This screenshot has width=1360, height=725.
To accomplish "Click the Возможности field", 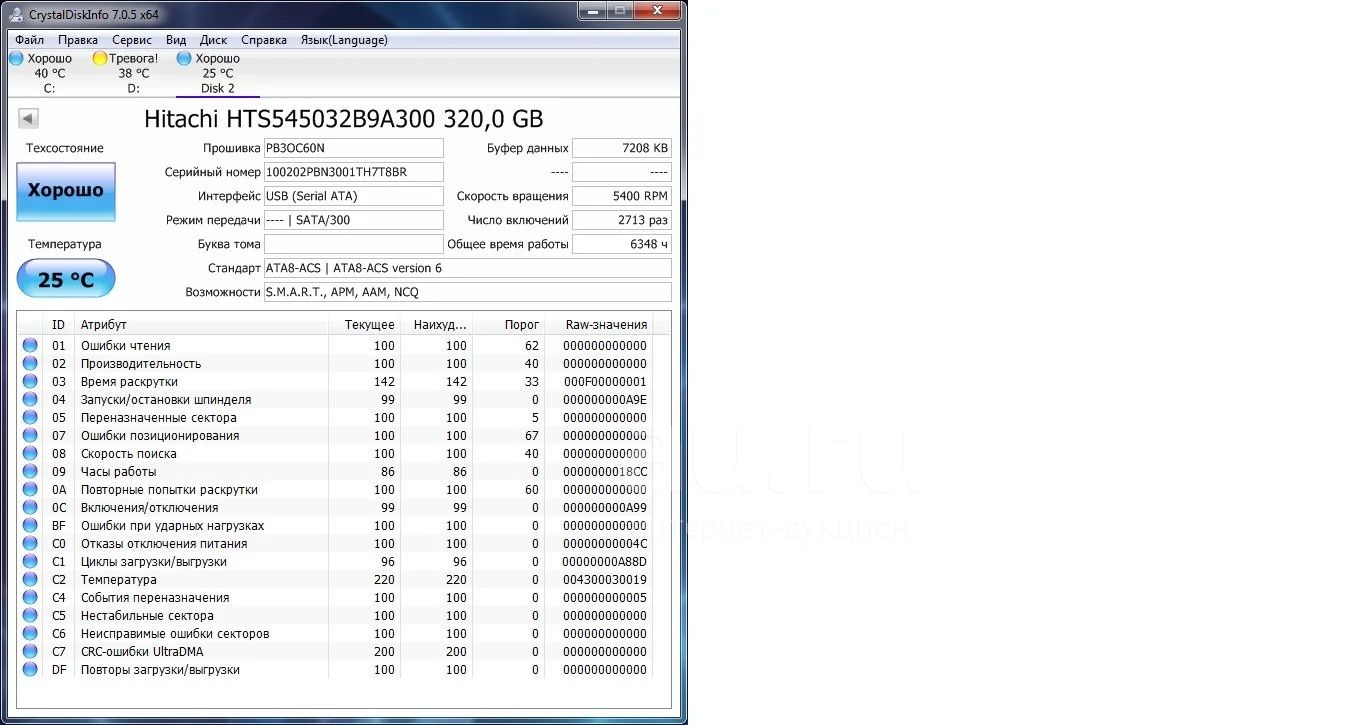I will [467, 292].
